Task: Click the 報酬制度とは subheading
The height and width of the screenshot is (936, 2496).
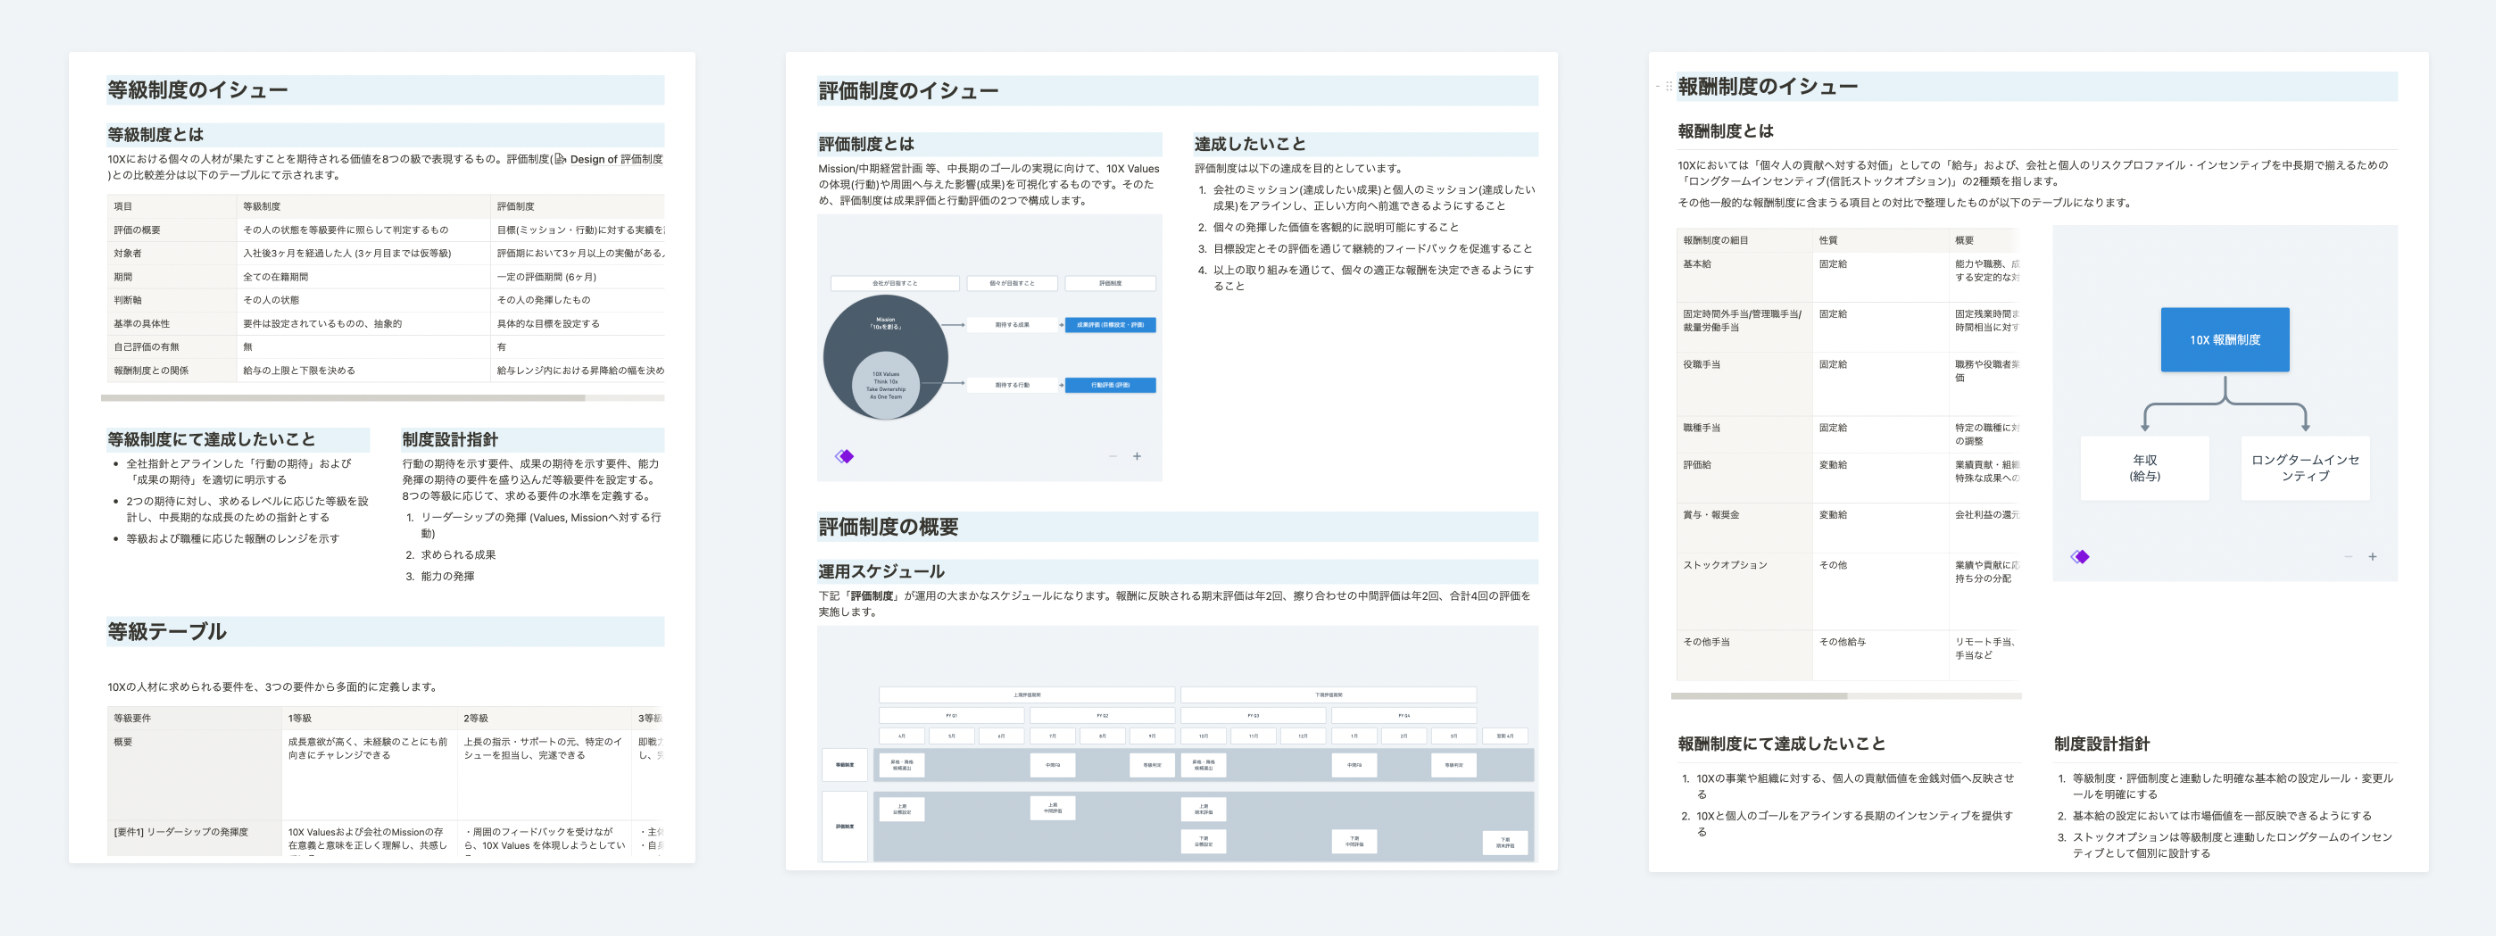Action: [x=1726, y=131]
